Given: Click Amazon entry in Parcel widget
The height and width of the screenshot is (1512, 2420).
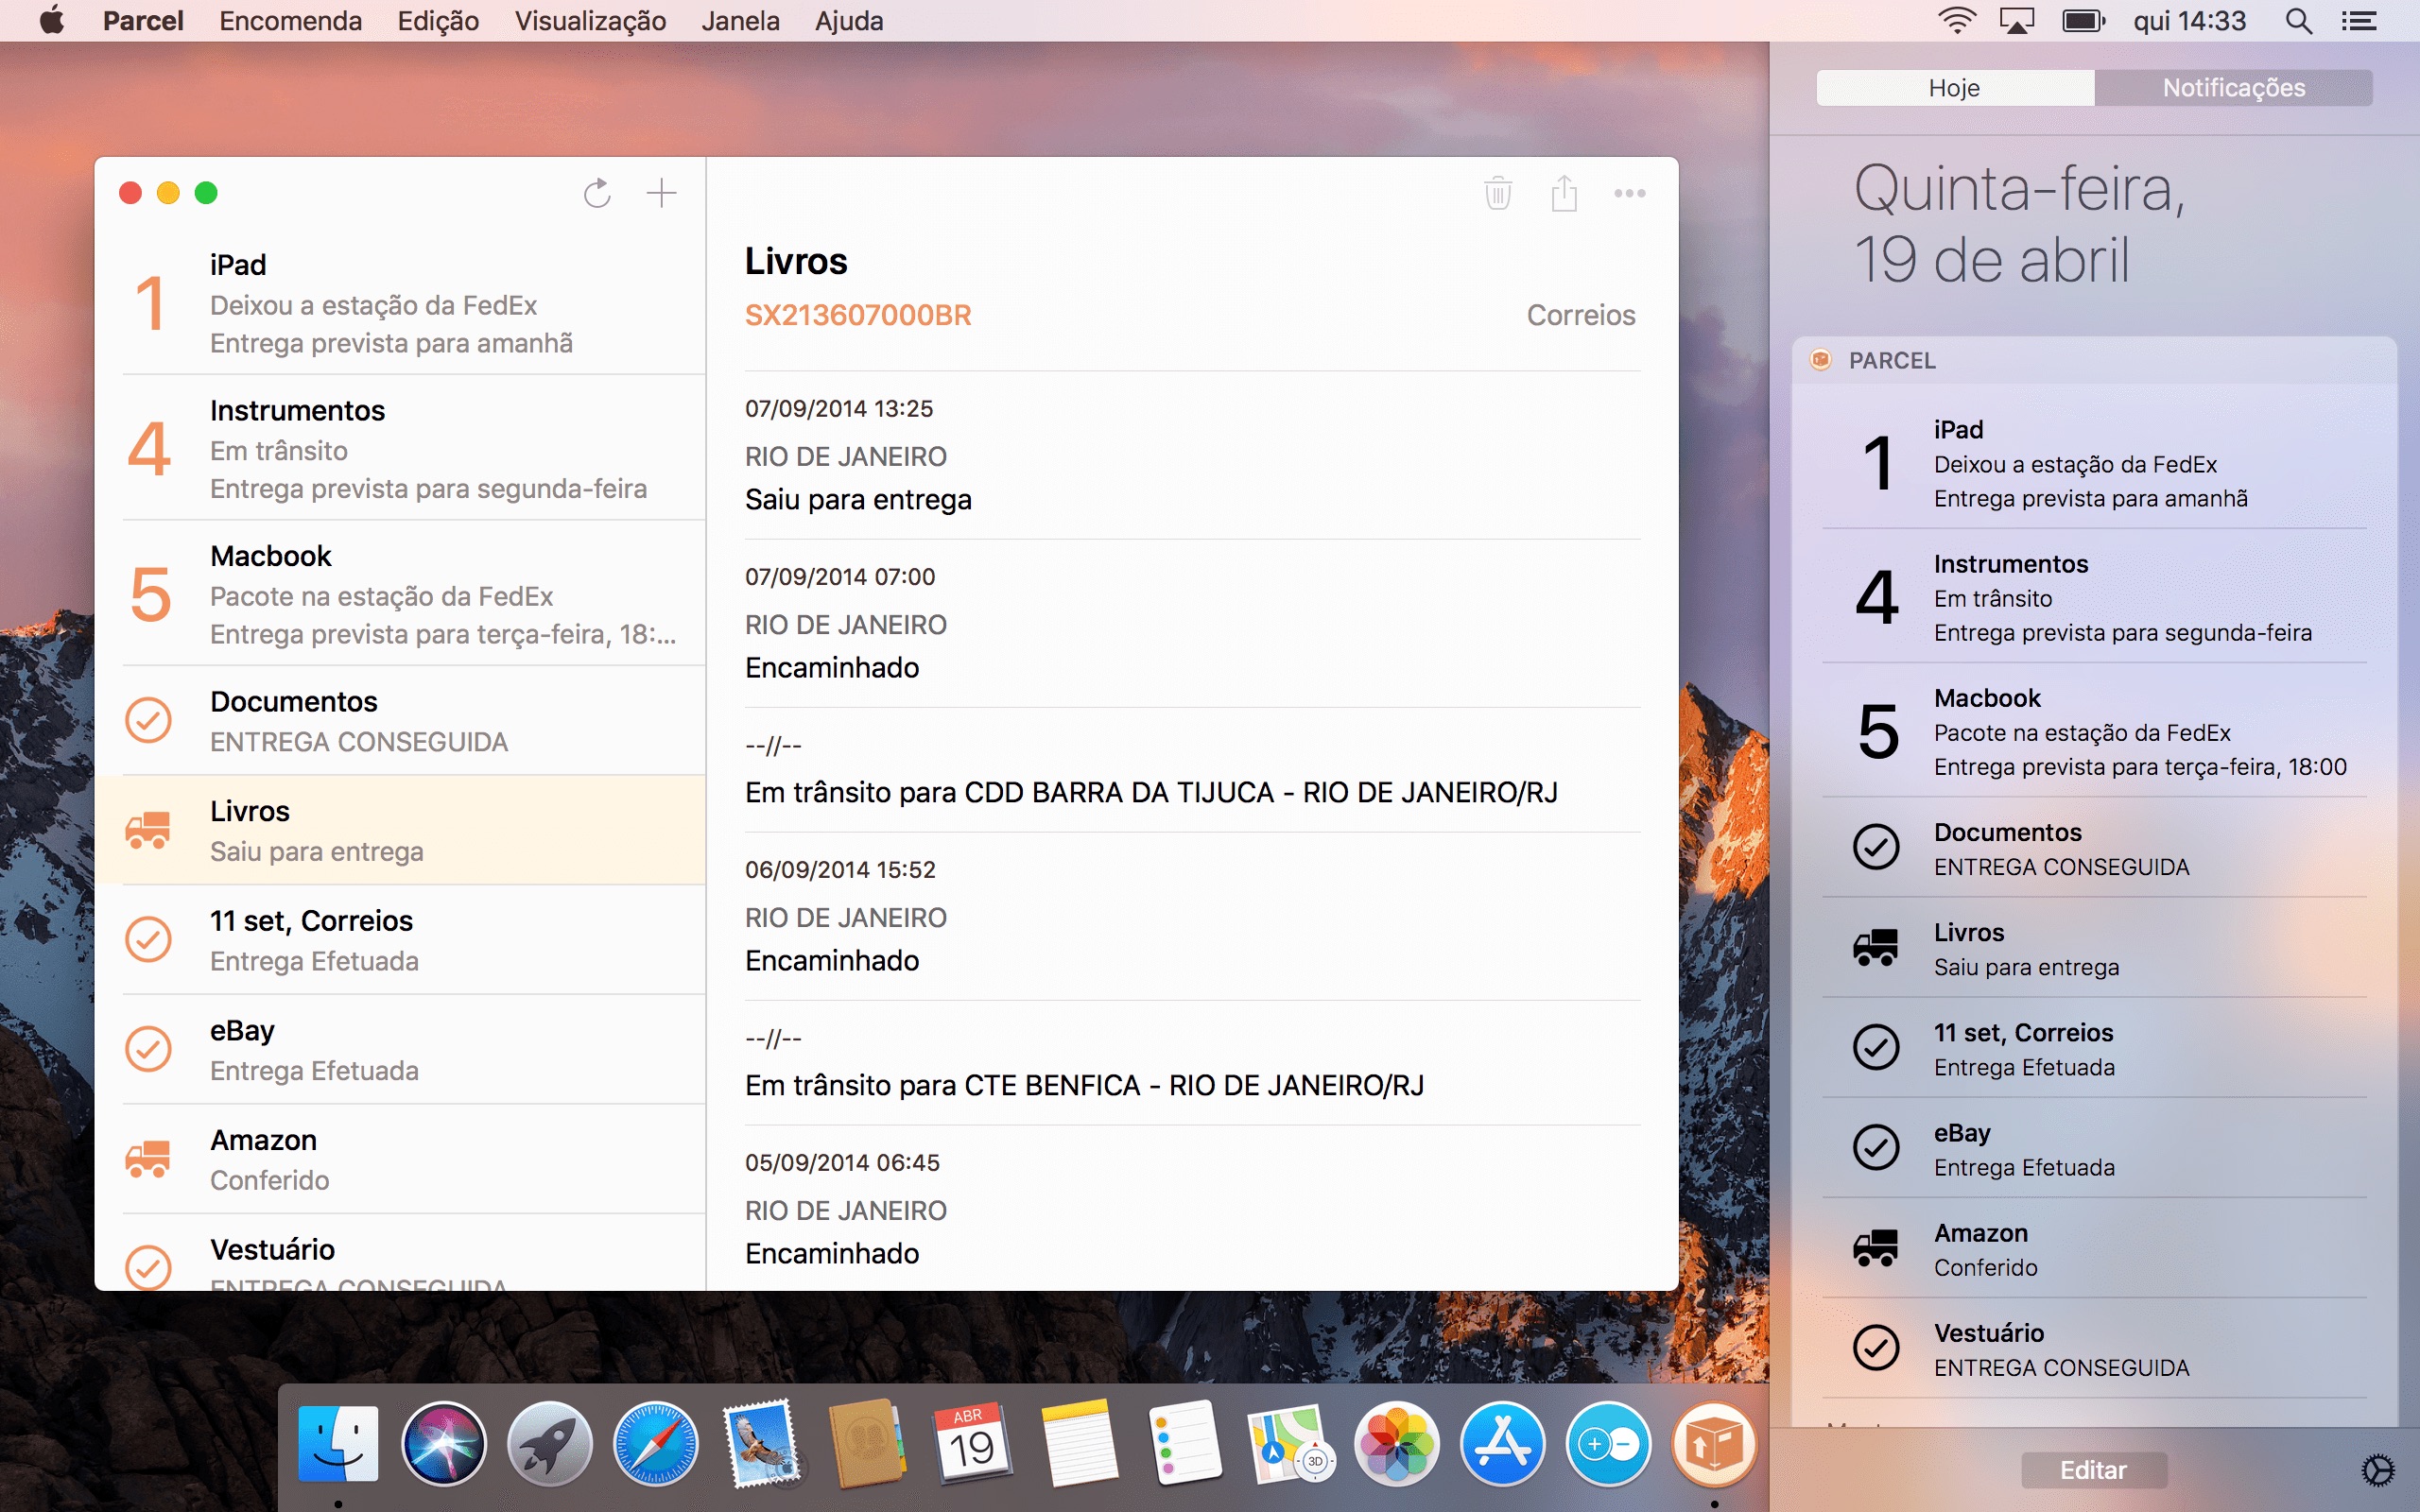Looking at the screenshot, I should [x=2094, y=1248].
